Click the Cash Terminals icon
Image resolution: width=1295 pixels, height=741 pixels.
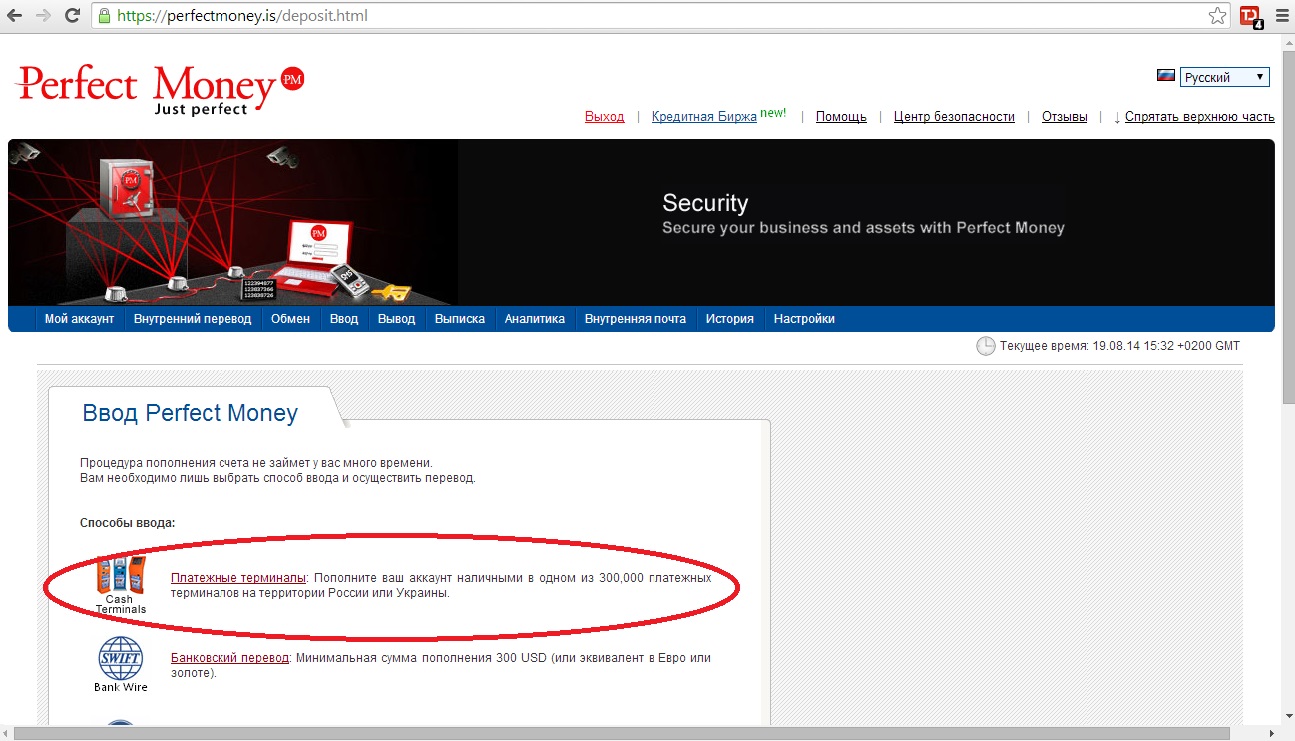point(121,585)
